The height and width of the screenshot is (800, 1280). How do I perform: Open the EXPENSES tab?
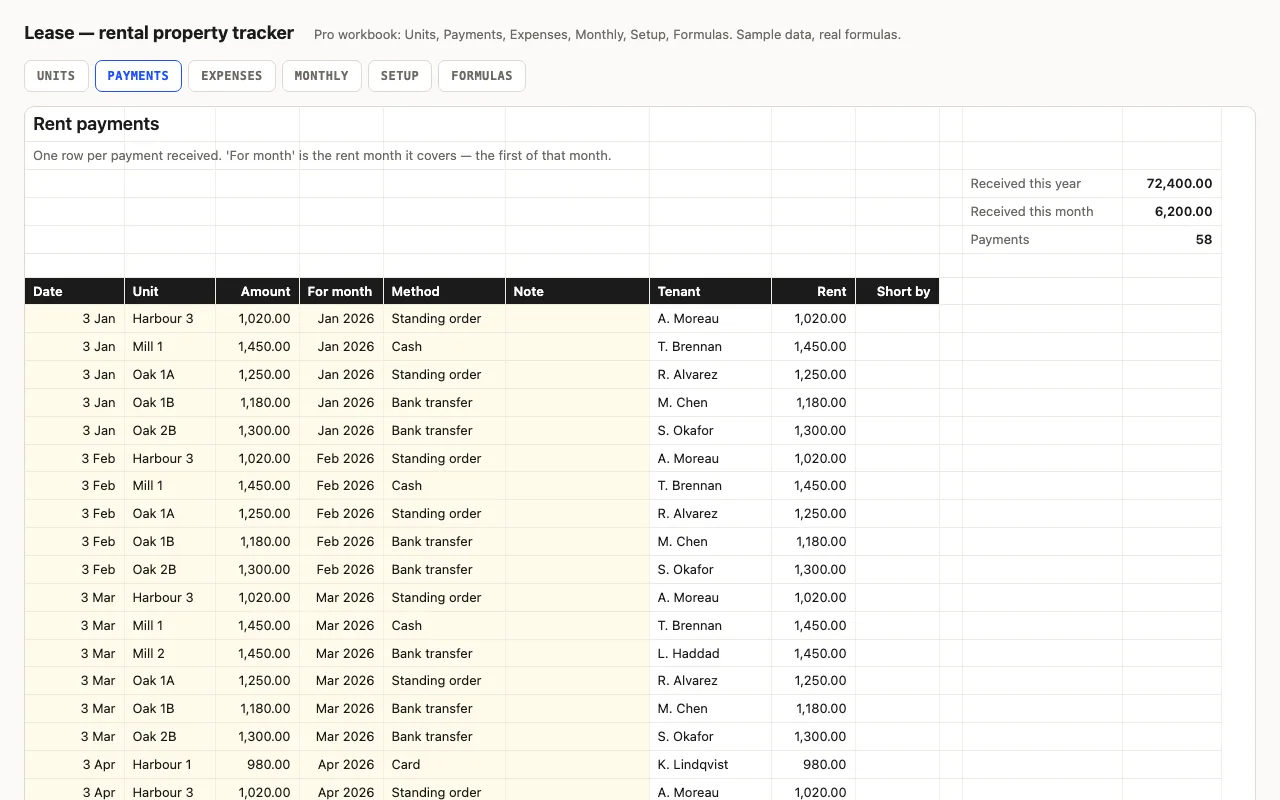tap(232, 76)
